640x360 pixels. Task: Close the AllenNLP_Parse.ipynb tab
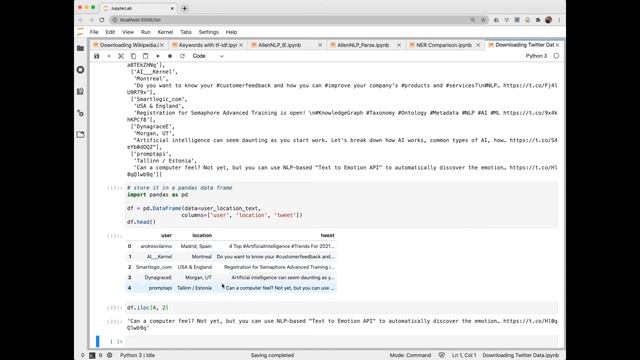(x=399, y=45)
